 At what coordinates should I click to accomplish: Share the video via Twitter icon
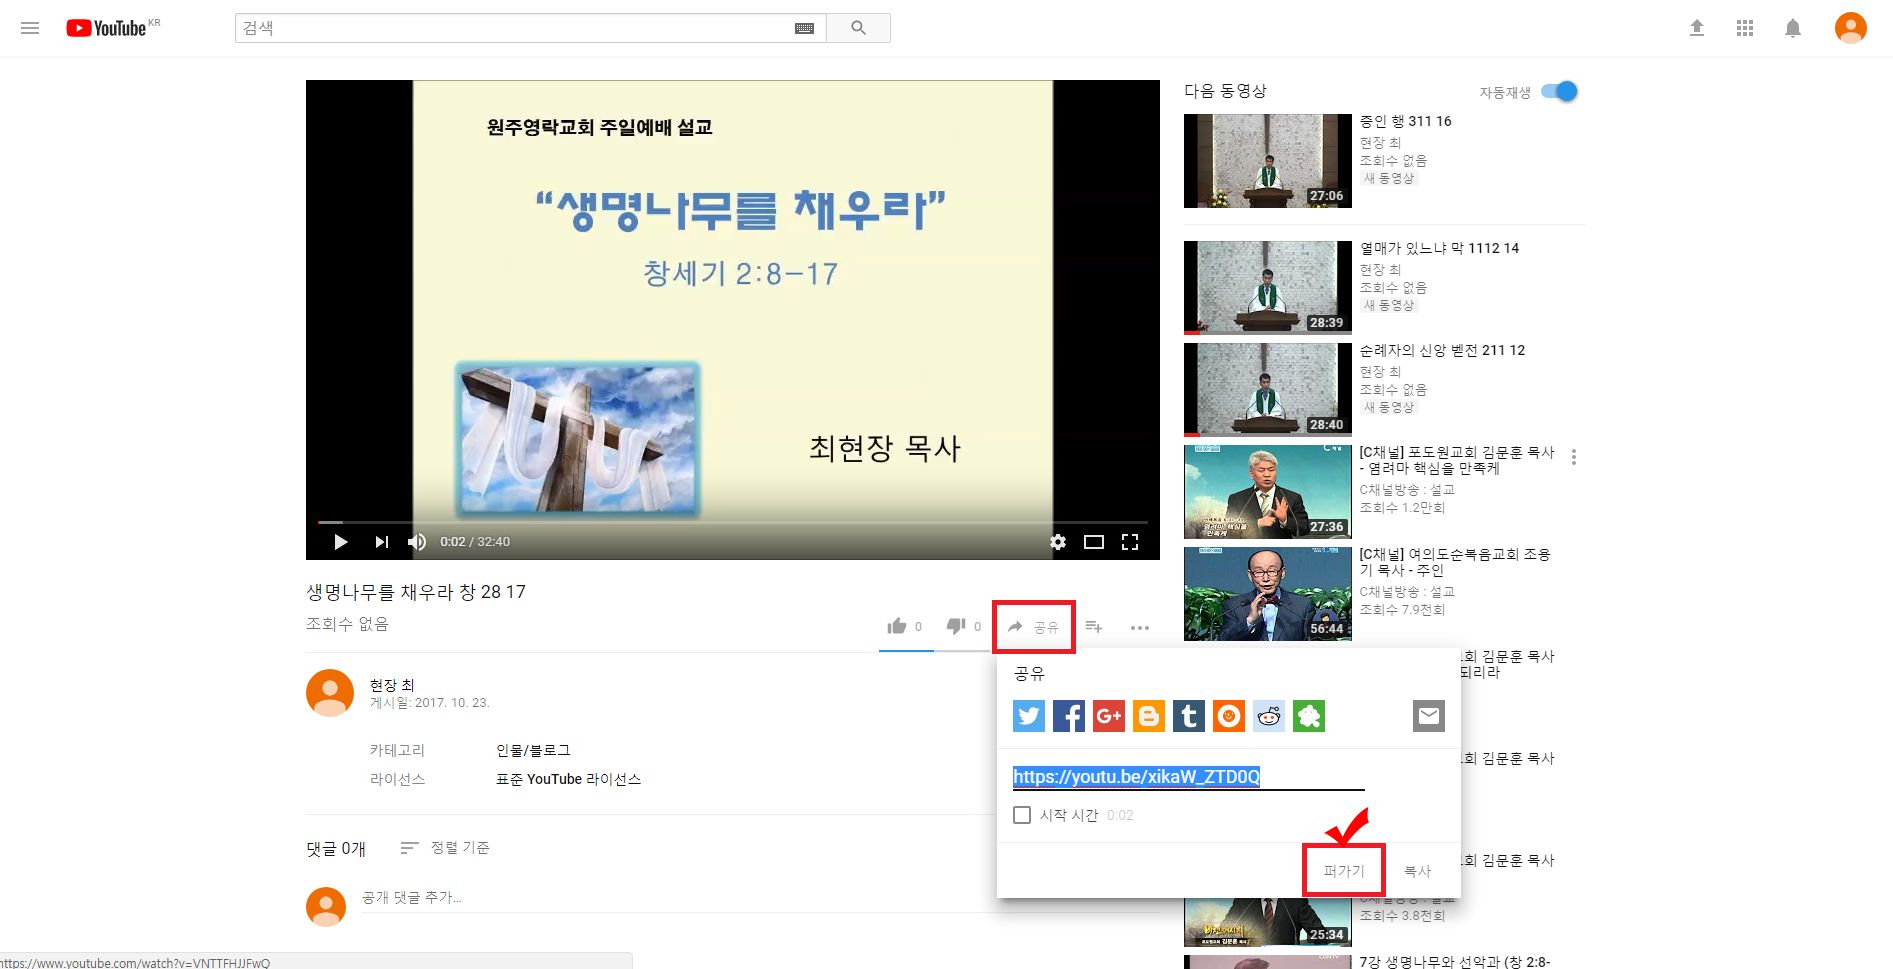(1028, 716)
